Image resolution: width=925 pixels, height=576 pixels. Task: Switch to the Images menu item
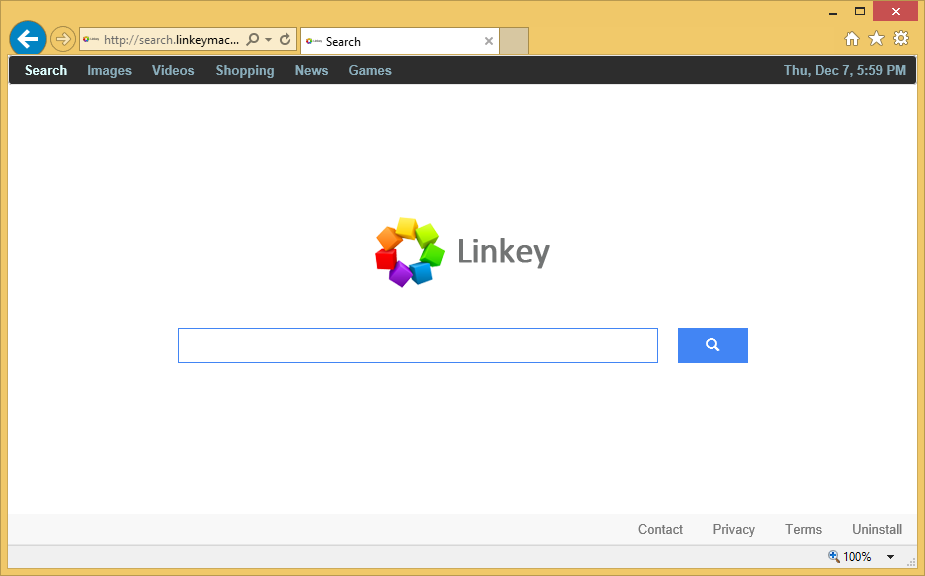[109, 70]
